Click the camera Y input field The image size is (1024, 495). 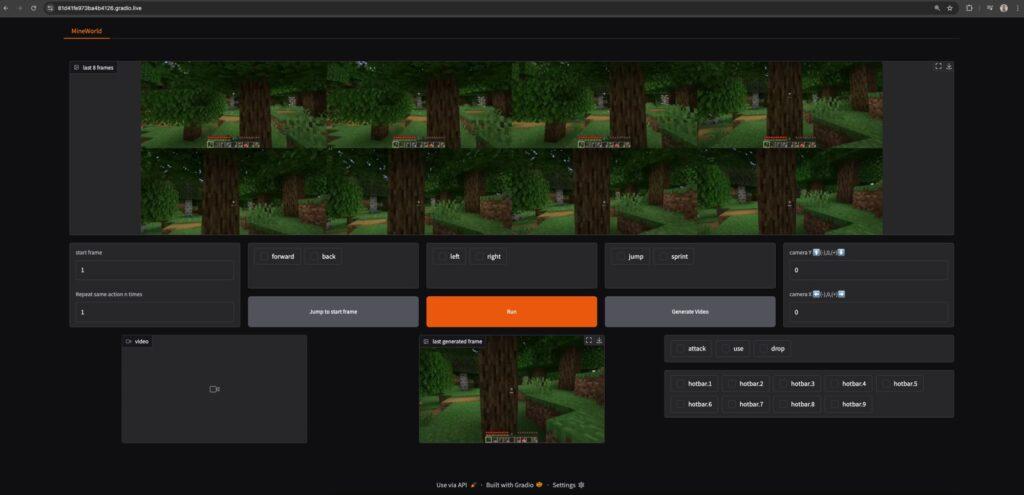coord(869,270)
